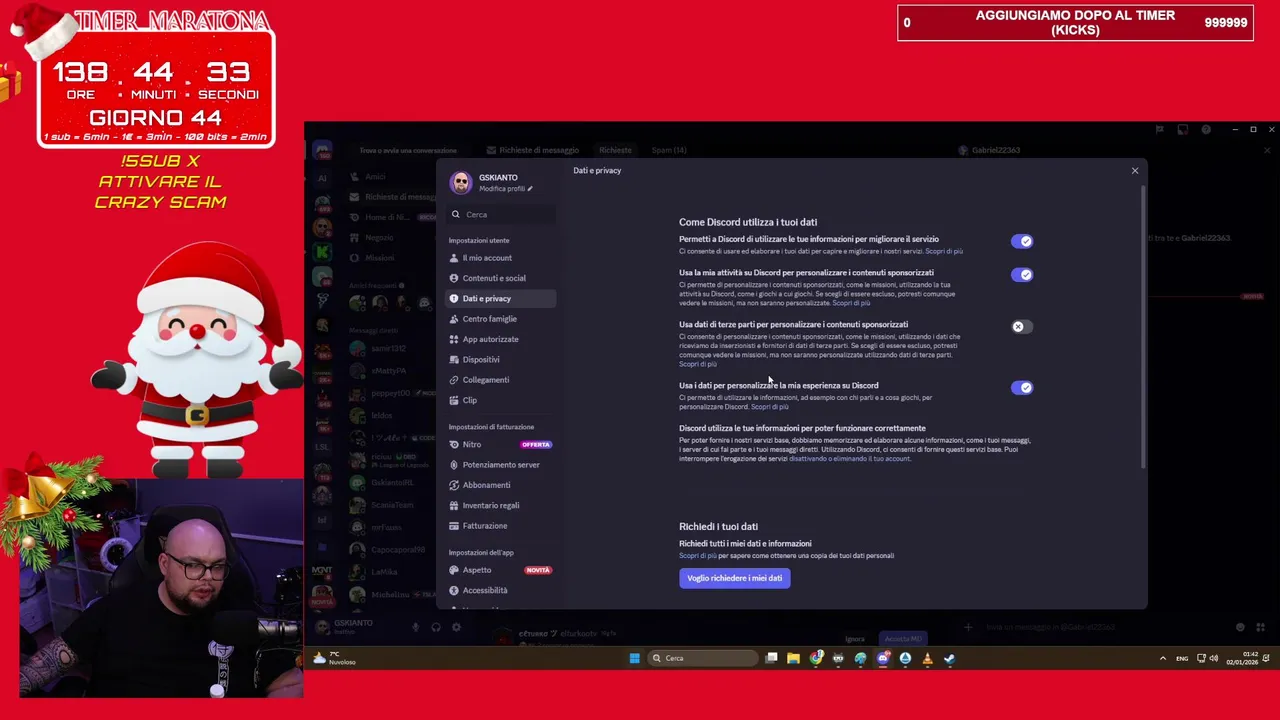Open volume control in system tray

1213,658
